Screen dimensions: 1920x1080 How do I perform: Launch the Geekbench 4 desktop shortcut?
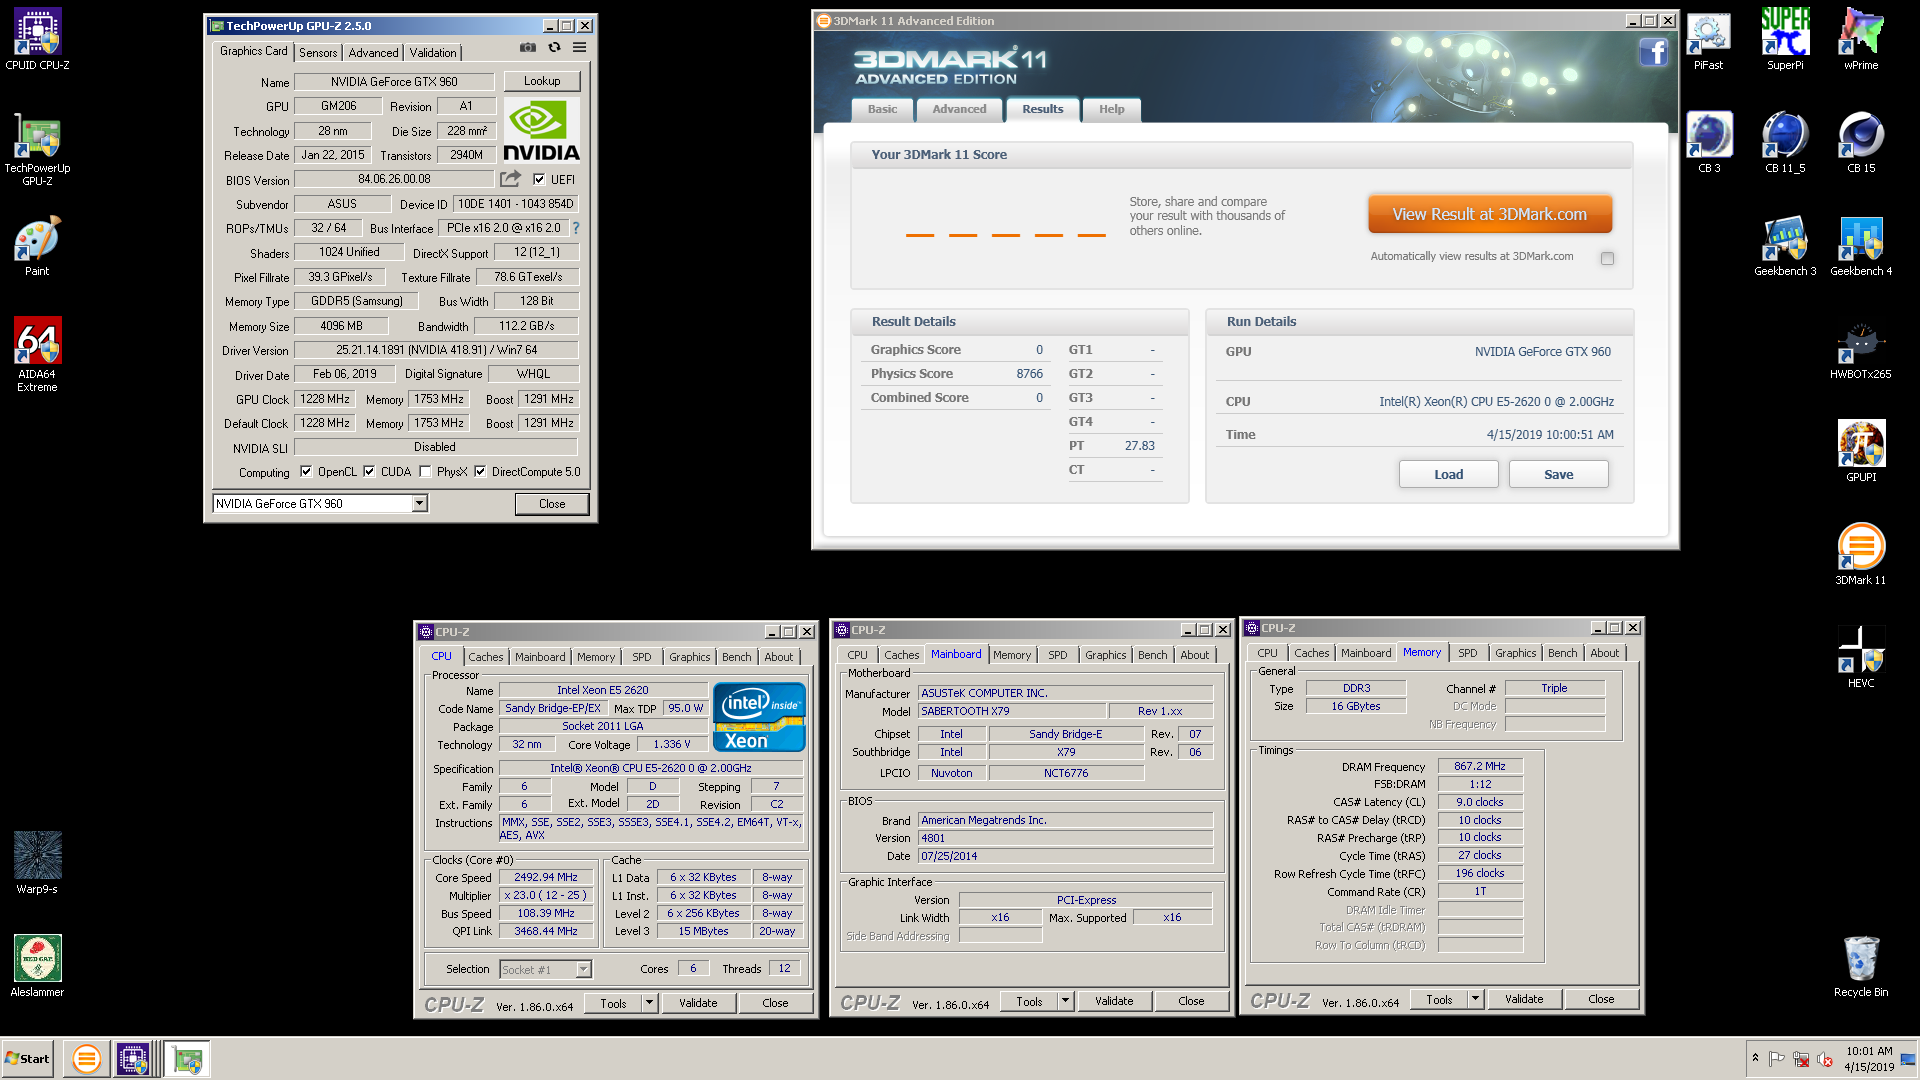pyautogui.click(x=1861, y=246)
